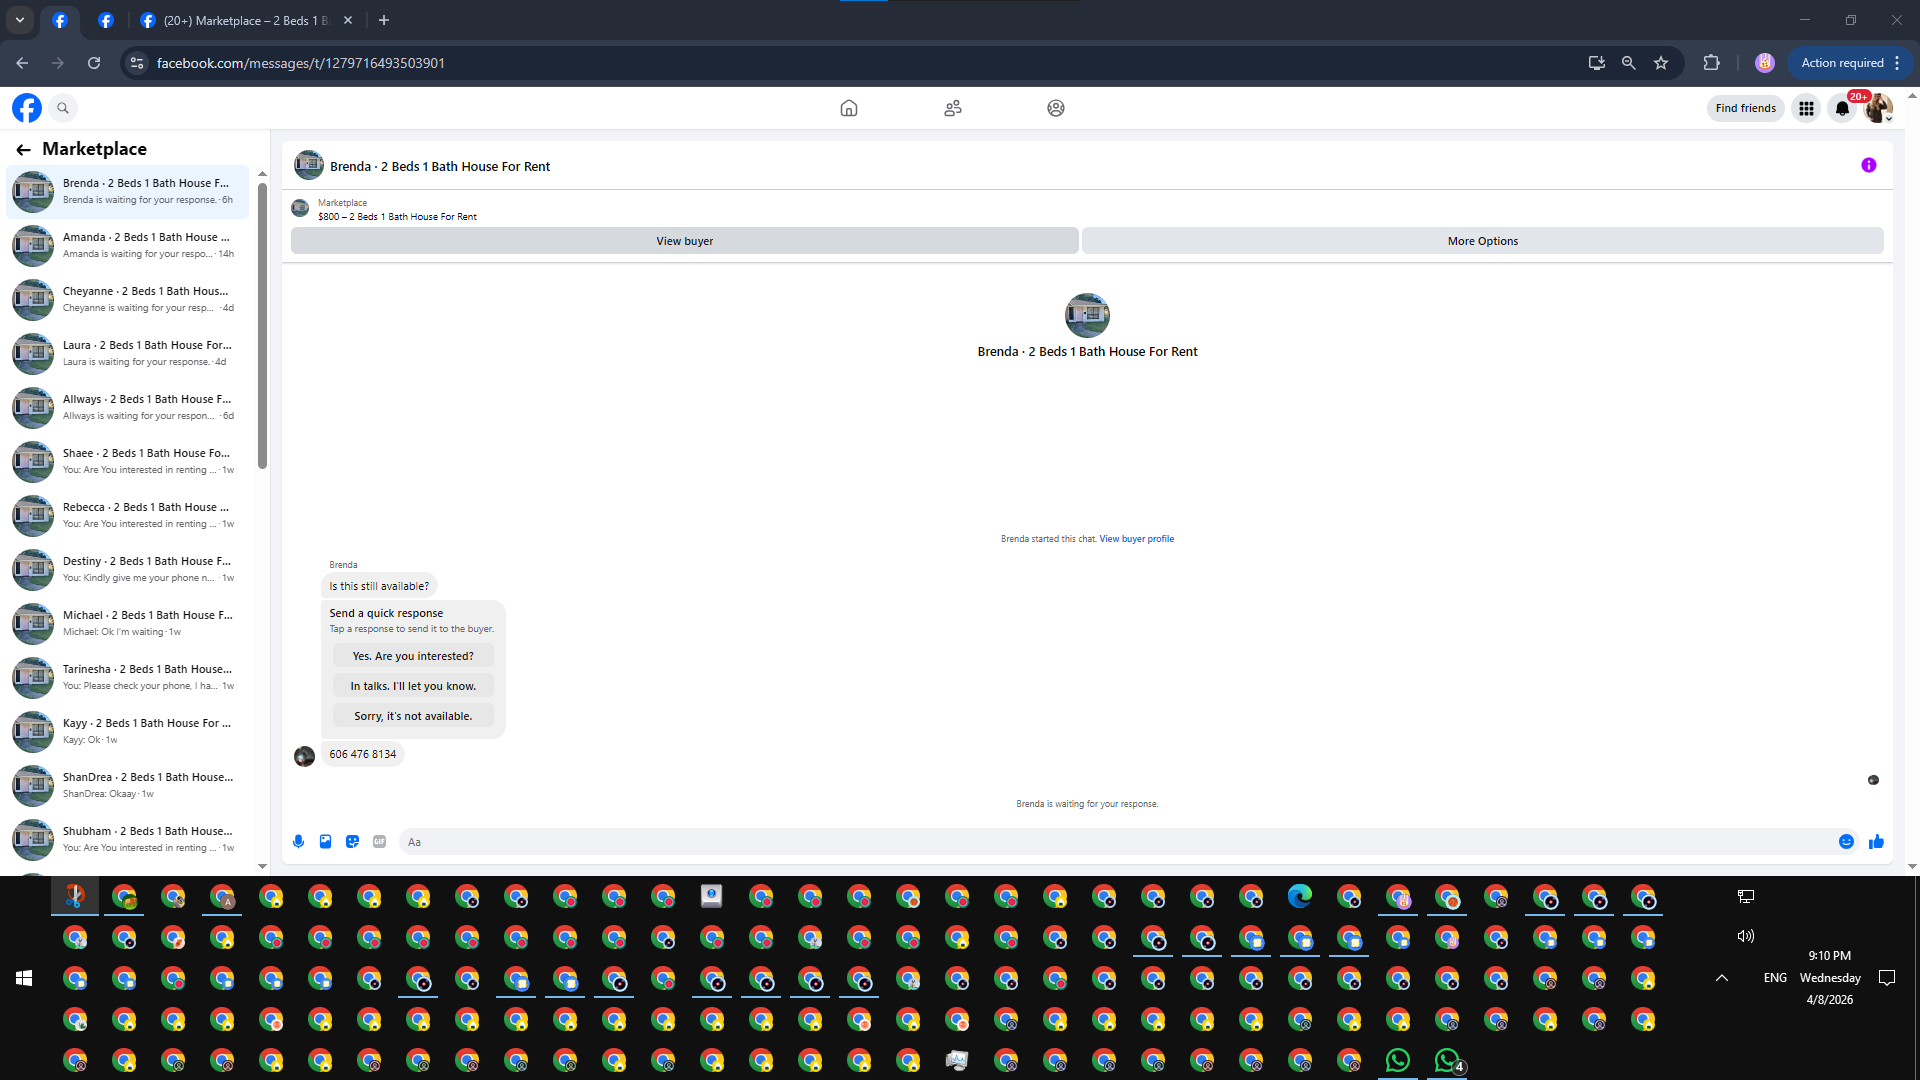Open the Facebook notifications bell
The width and height of the screenshot is (1920, 1080).
tap(1842, 108)
